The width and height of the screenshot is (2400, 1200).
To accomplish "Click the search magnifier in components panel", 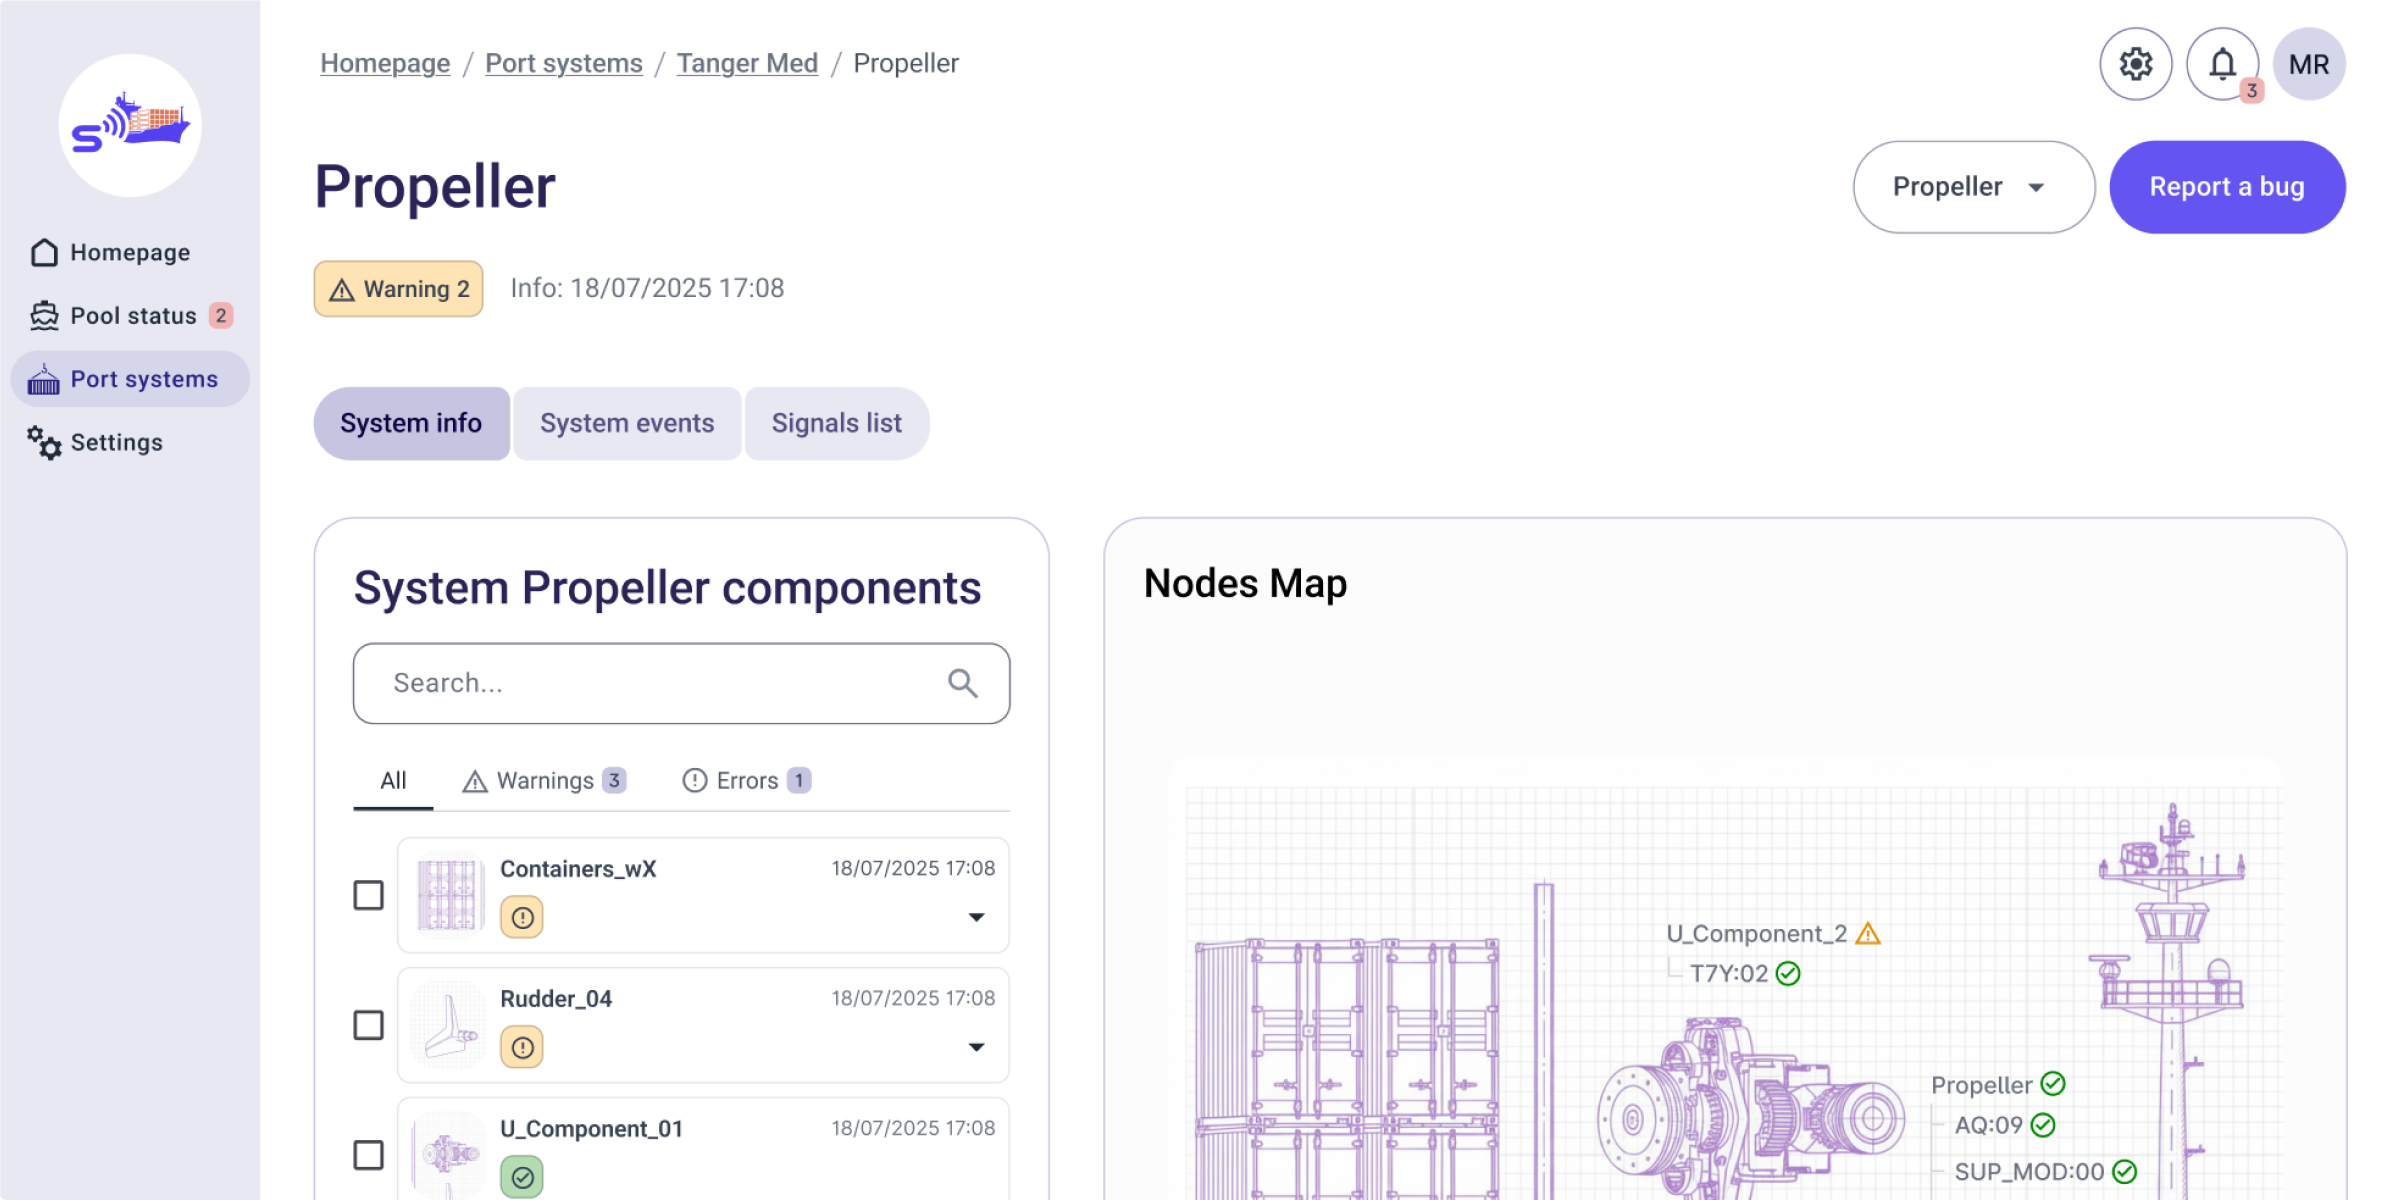I will tap(963, 683).
